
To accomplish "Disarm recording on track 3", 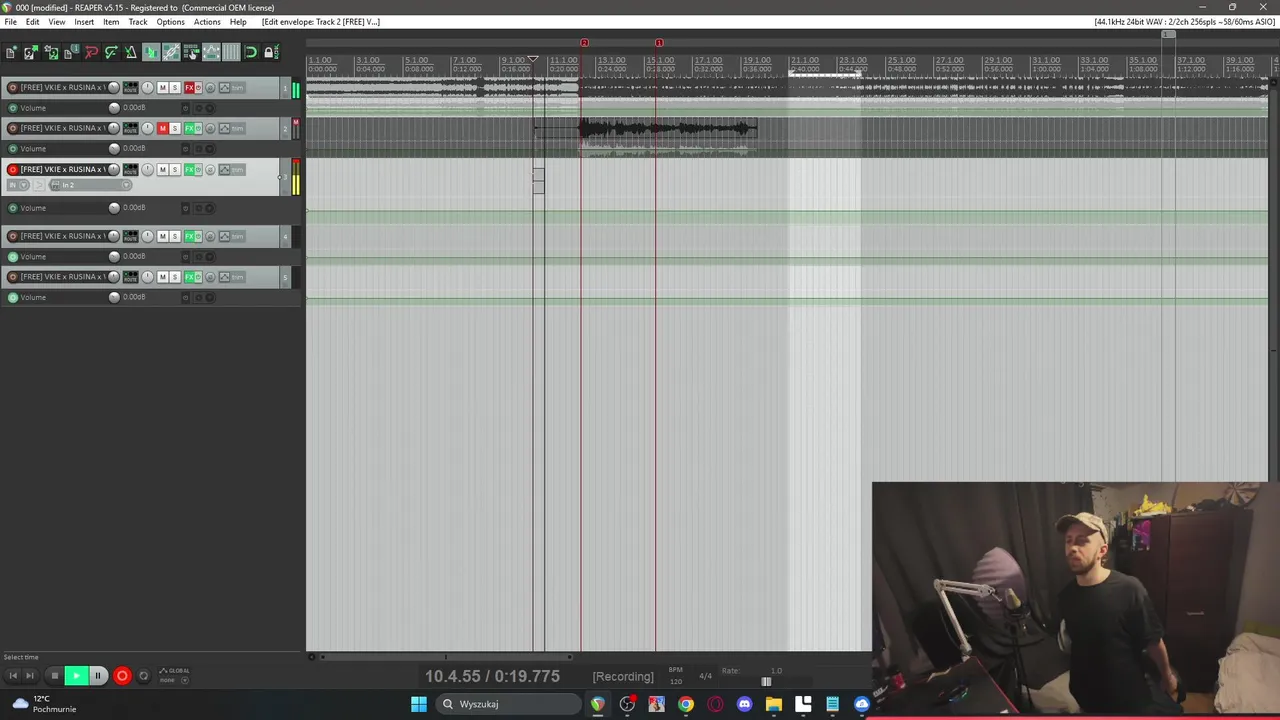I will [13, 170].
